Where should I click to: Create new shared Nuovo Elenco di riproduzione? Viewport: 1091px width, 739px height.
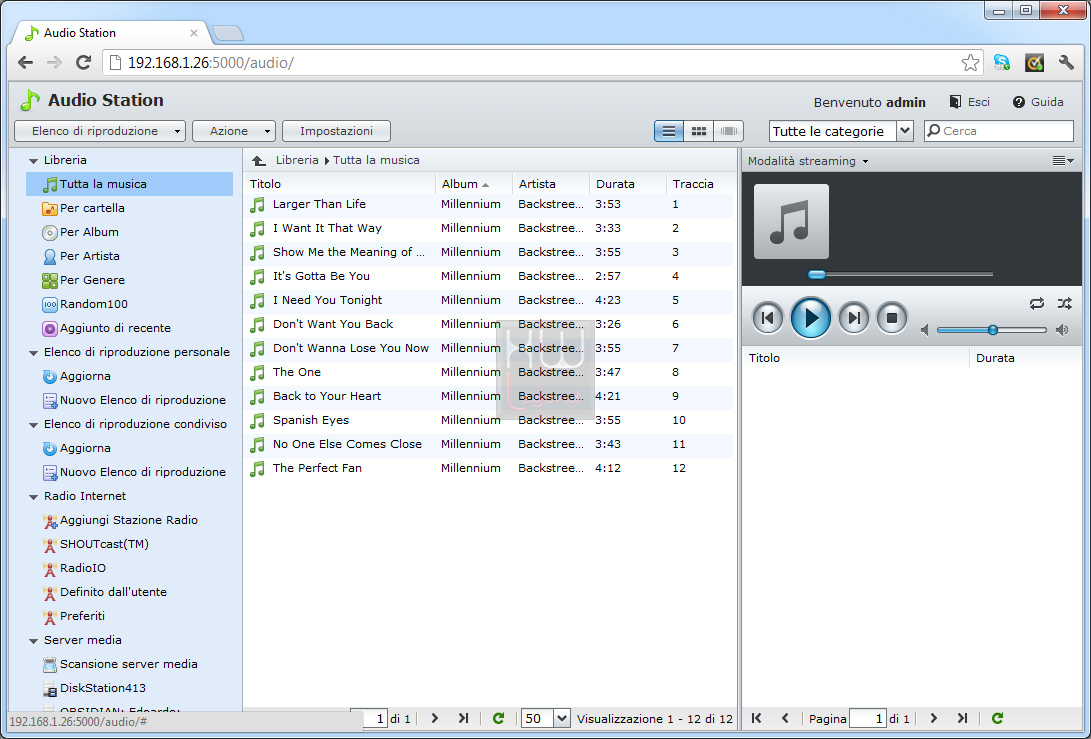point(134,472)
